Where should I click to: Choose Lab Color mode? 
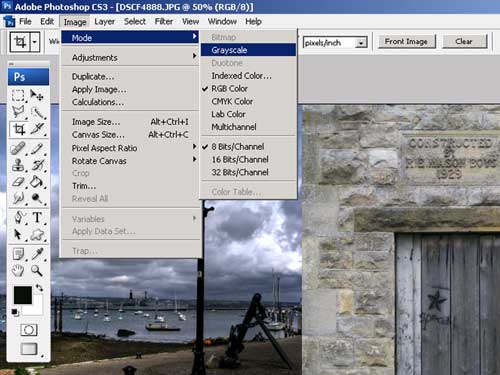tap(248, 114)
